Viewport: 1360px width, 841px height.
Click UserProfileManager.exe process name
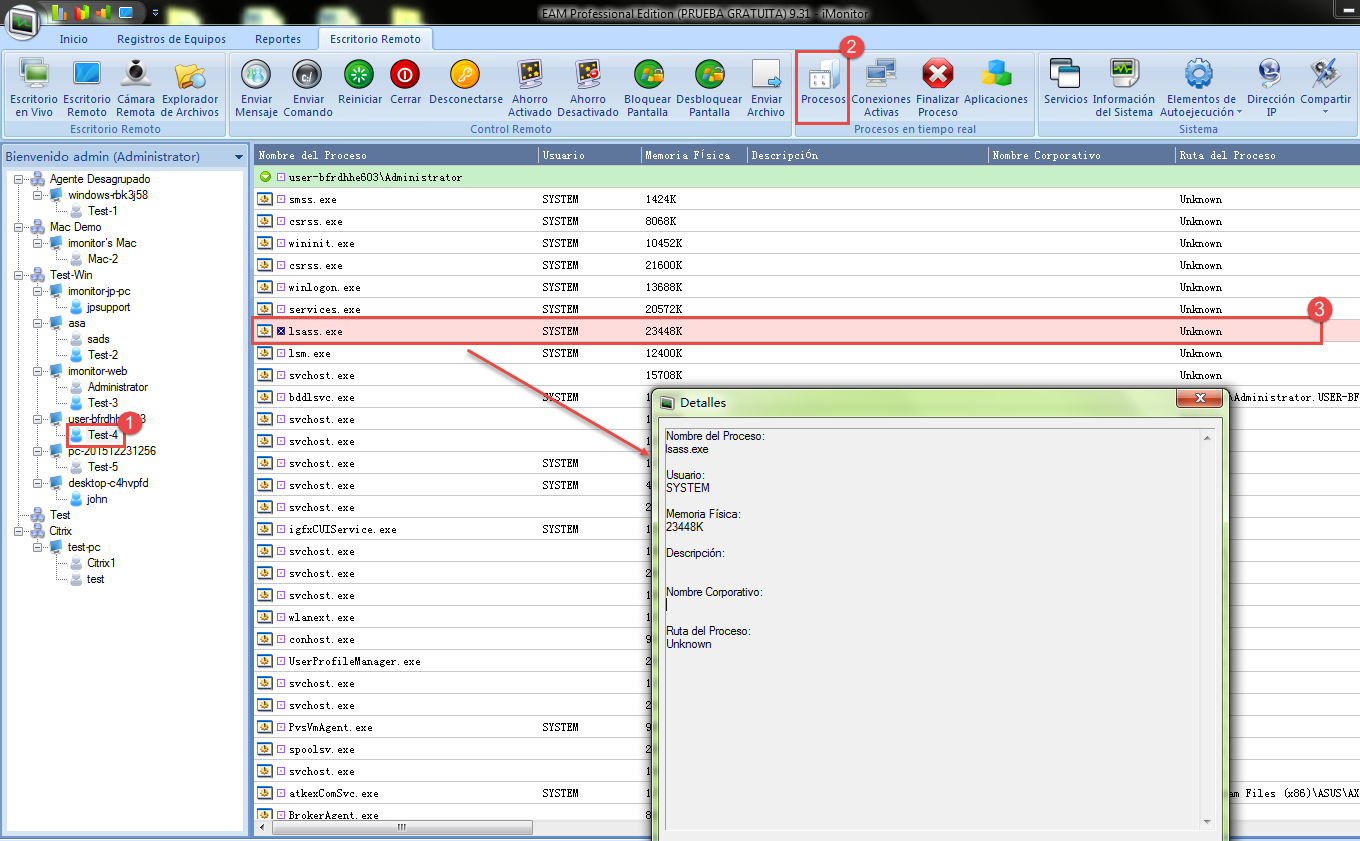coord(354,661)
